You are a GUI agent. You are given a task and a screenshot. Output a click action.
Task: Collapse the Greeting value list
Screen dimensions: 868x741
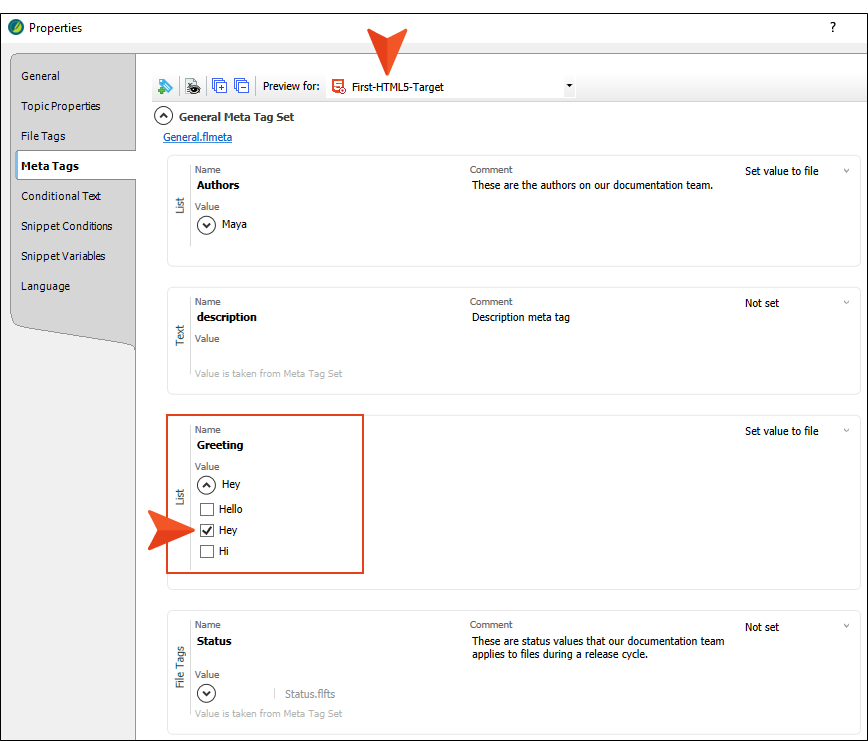click(x=206, y=485)
